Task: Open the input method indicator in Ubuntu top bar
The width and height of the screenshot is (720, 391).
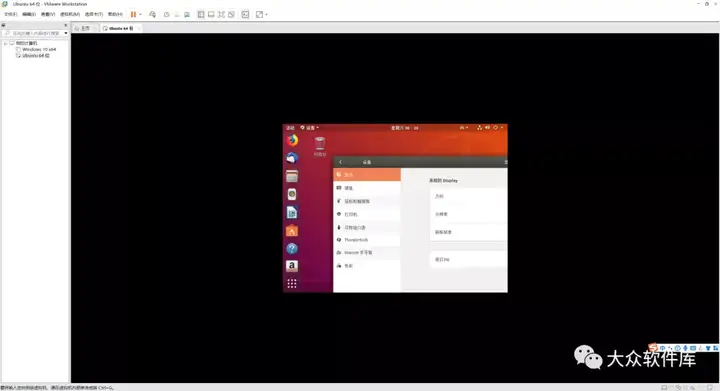Action: pyautogui.click(x=464, y=128)
